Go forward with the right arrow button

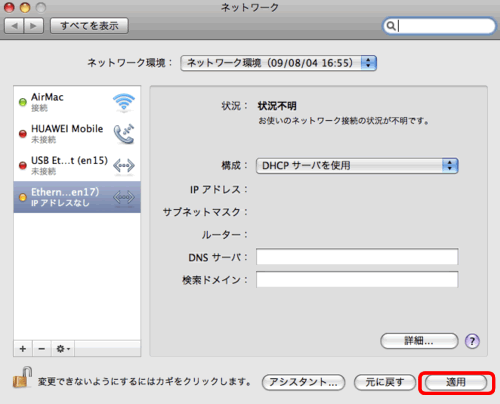pyautogui.click(x=33, y=26)
